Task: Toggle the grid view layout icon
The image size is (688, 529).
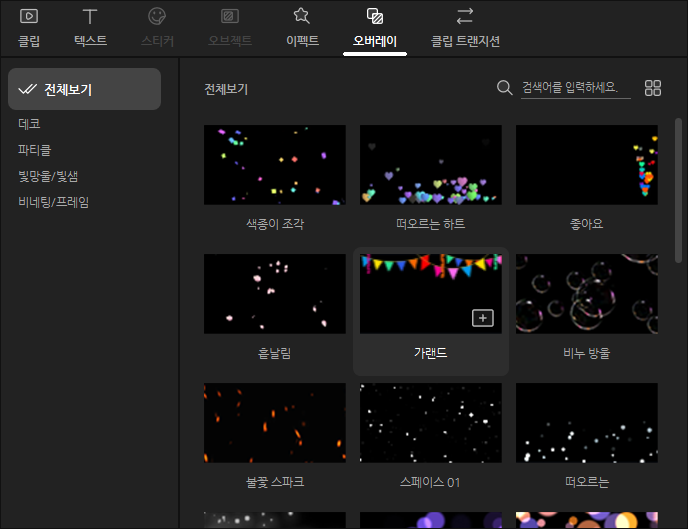Action: 653,88
